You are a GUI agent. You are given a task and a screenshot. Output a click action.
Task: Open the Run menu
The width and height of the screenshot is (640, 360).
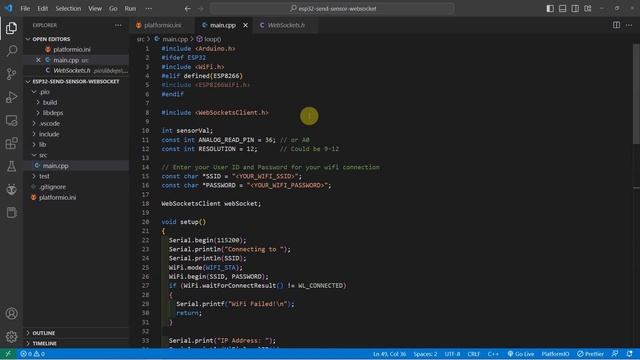click(x=130, y=9)
